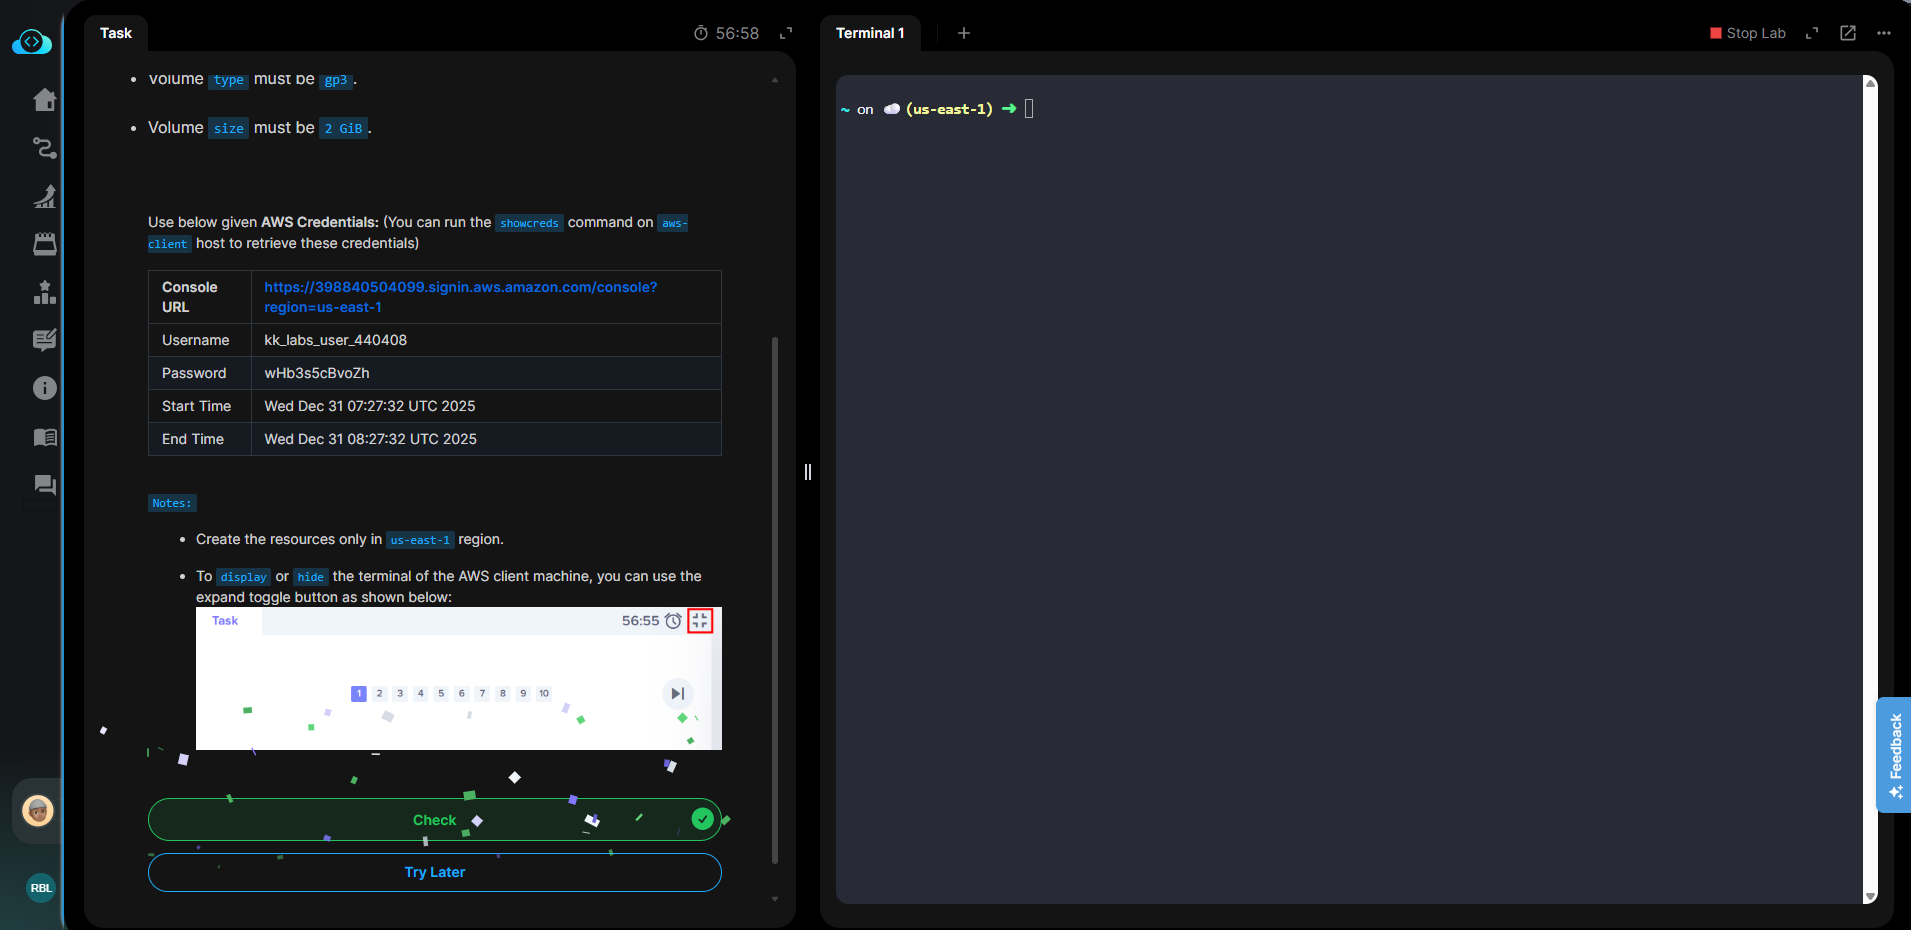The image size is (1911, 930).
Task: Switch to the Task tab
Action: pyautogui.click(x=116, y=33)
